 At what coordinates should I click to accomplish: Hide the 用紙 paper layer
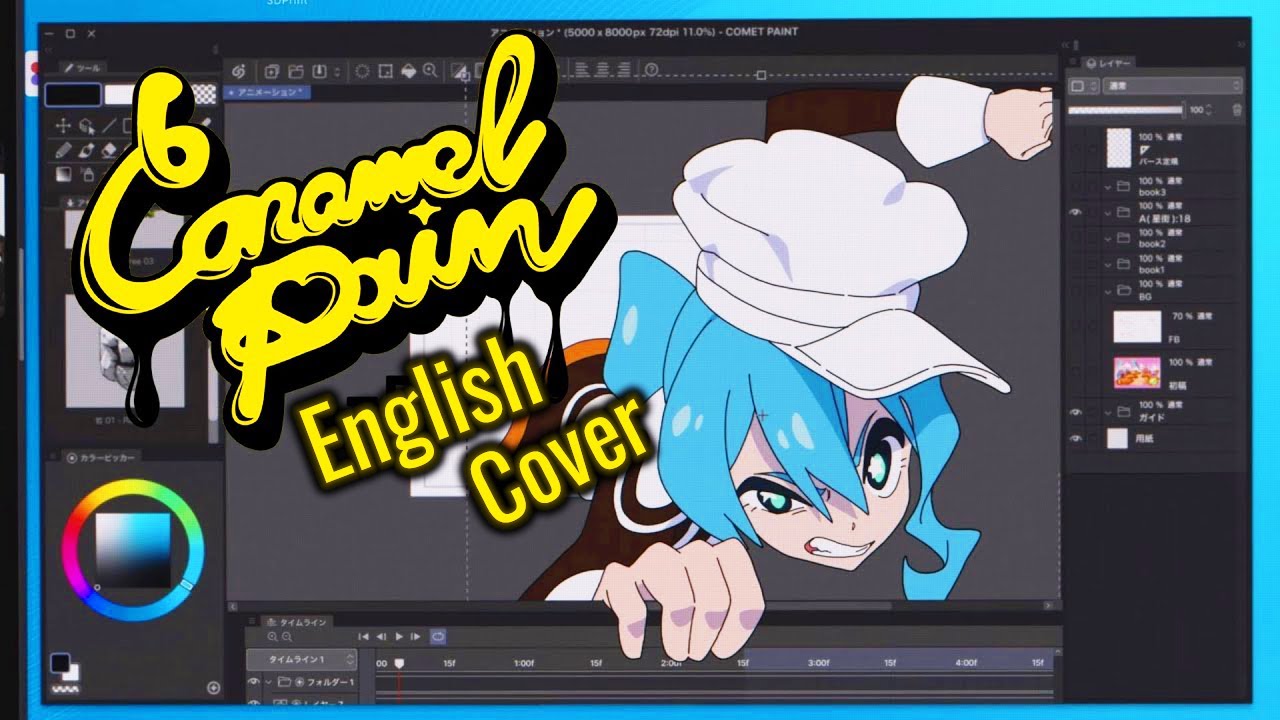pos(1077,438)
